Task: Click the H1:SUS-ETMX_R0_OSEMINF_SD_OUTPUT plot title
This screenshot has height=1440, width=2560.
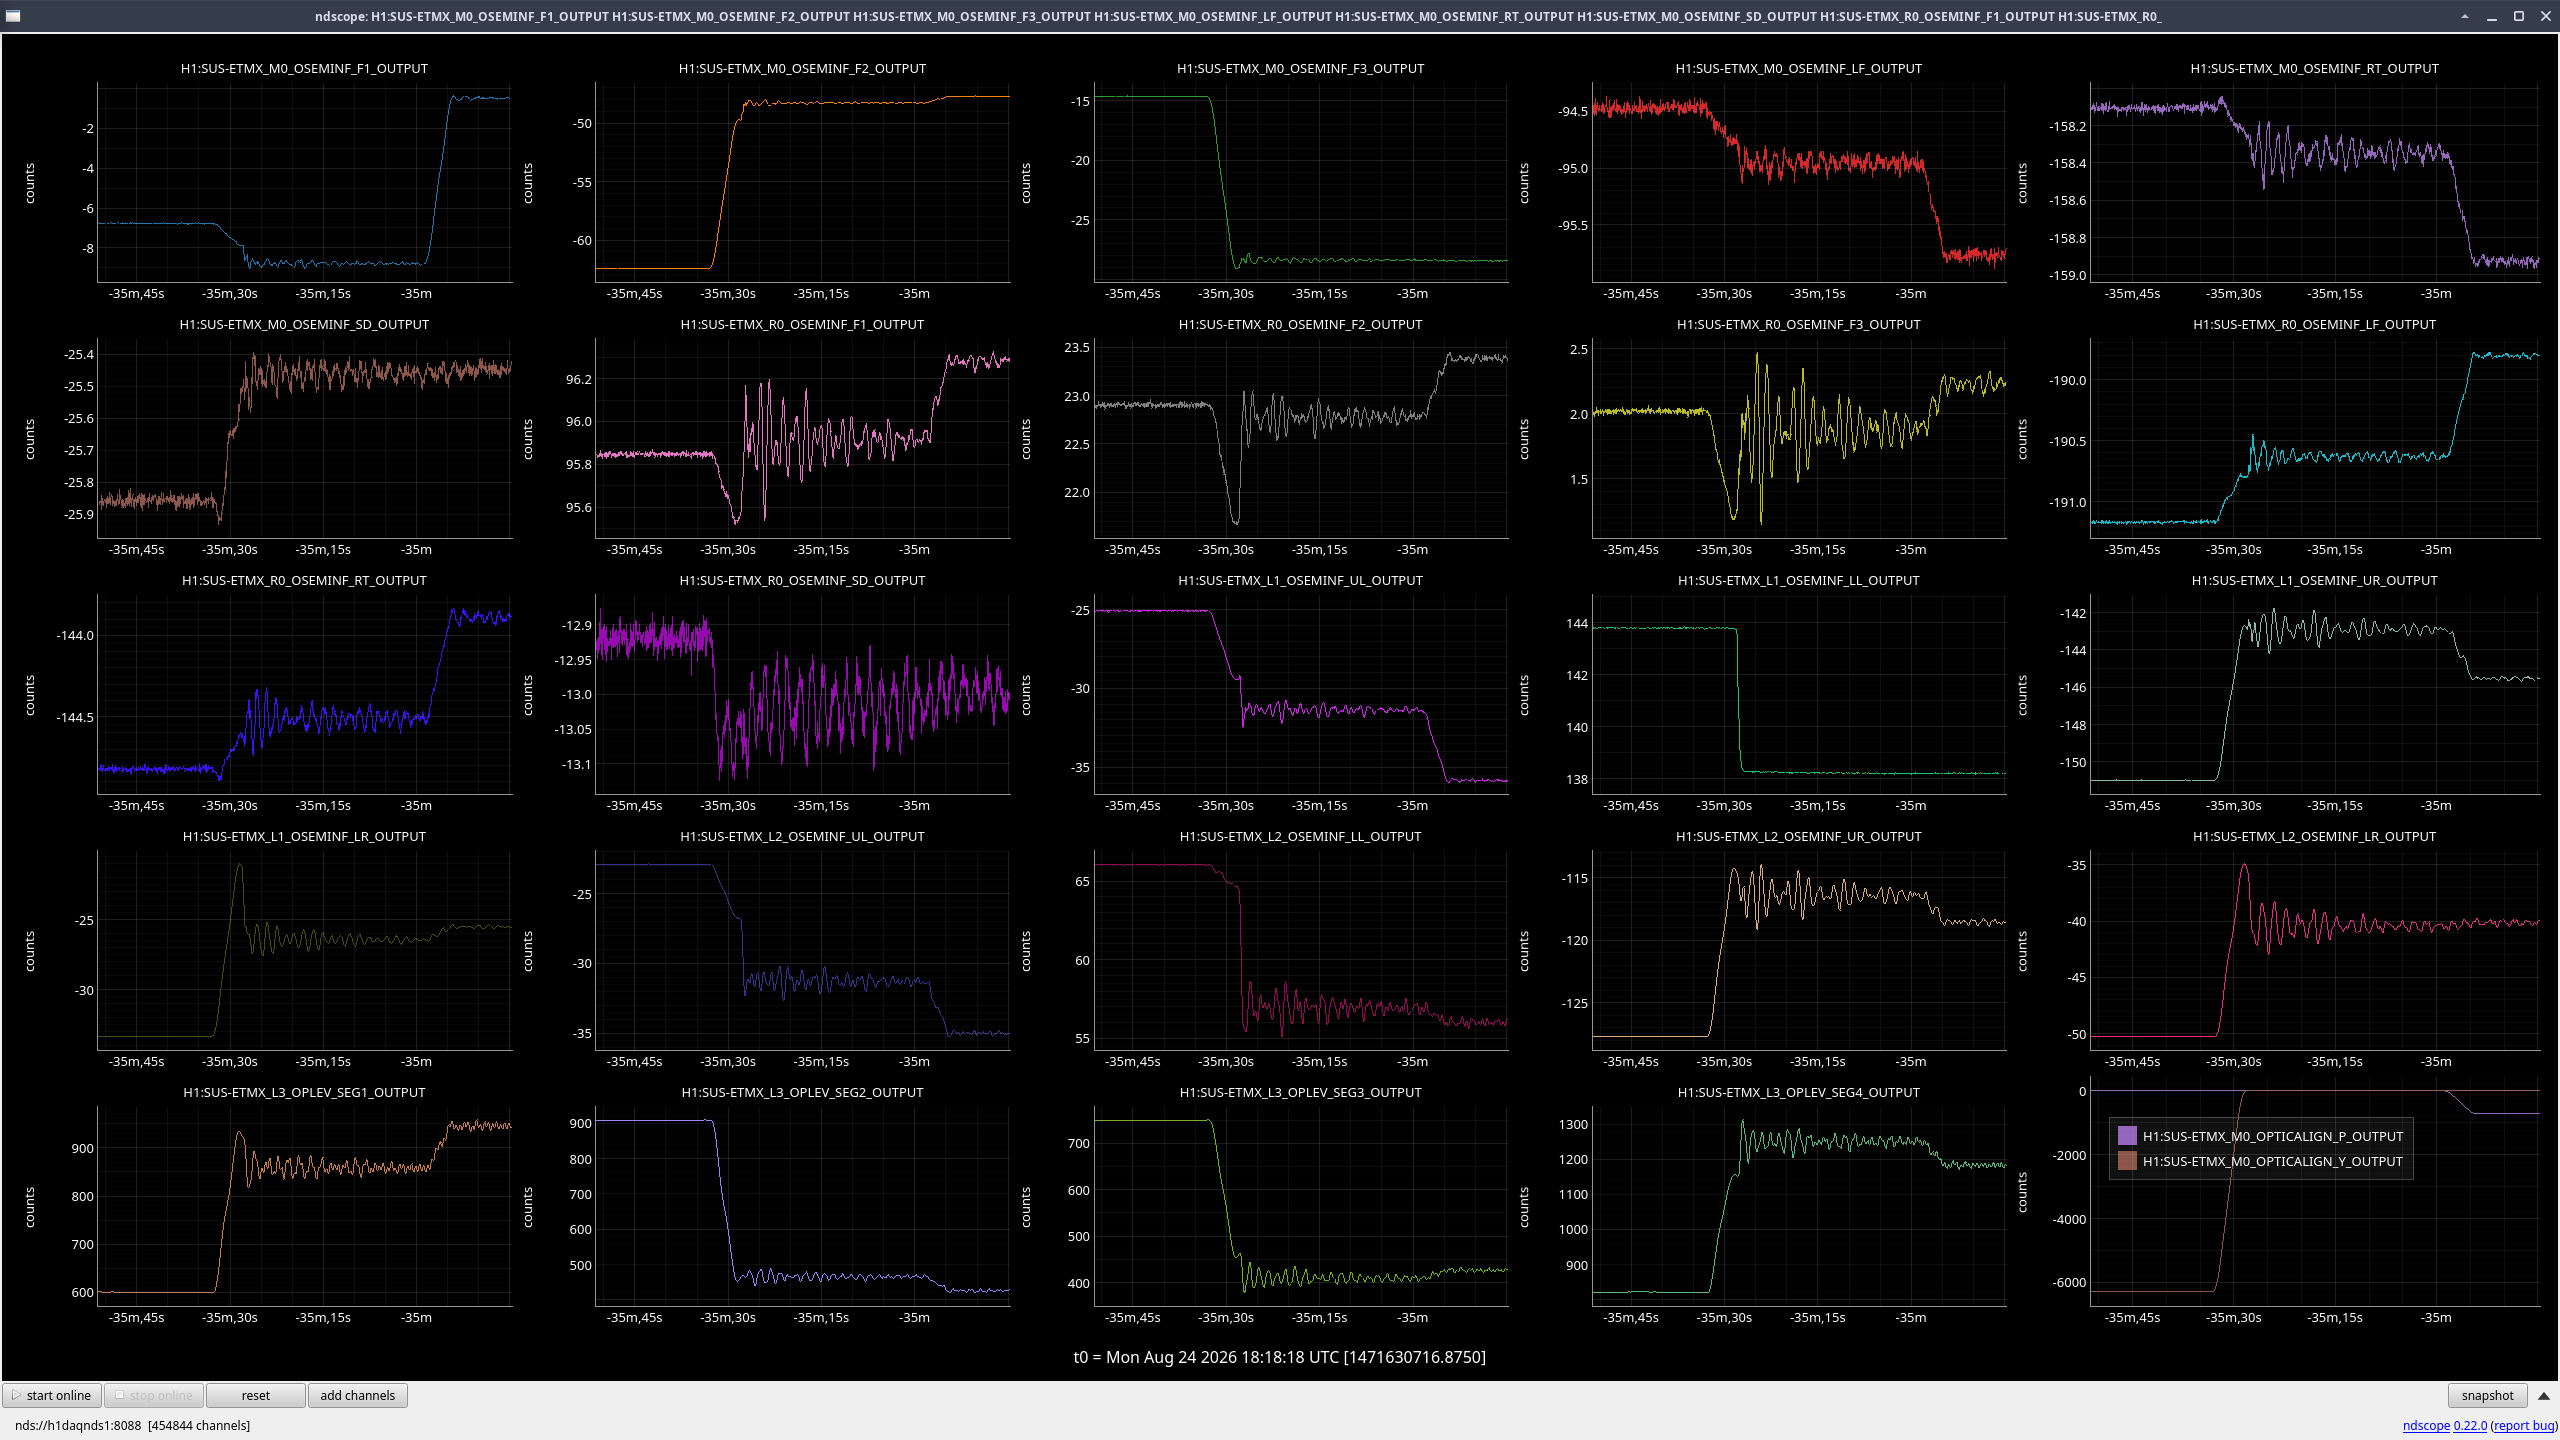Action: [802, 580]
